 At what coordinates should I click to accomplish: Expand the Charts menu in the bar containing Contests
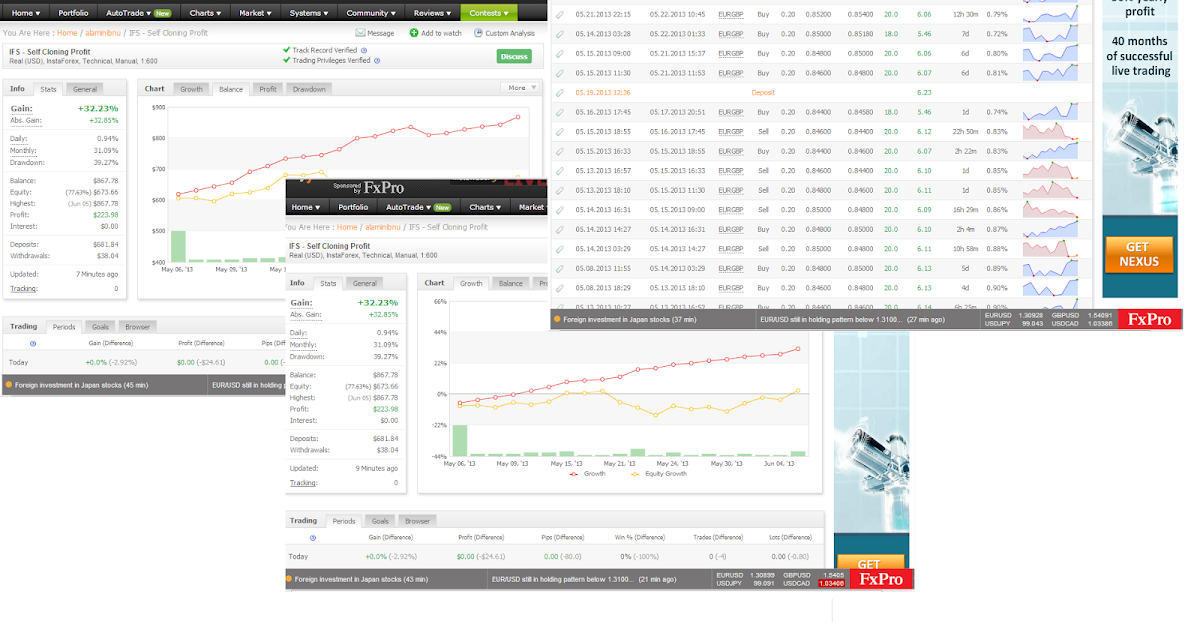[207, 13]
